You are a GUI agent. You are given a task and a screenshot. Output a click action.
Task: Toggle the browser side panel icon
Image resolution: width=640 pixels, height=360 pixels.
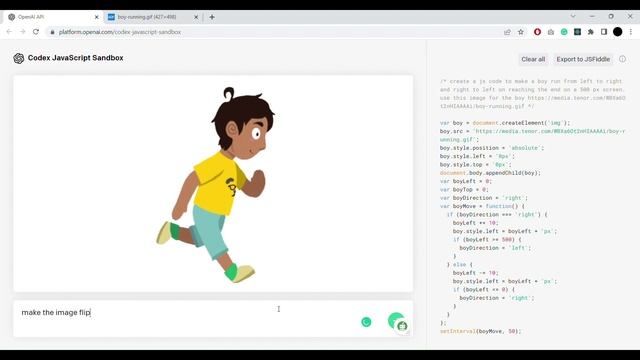click(604, 32)
